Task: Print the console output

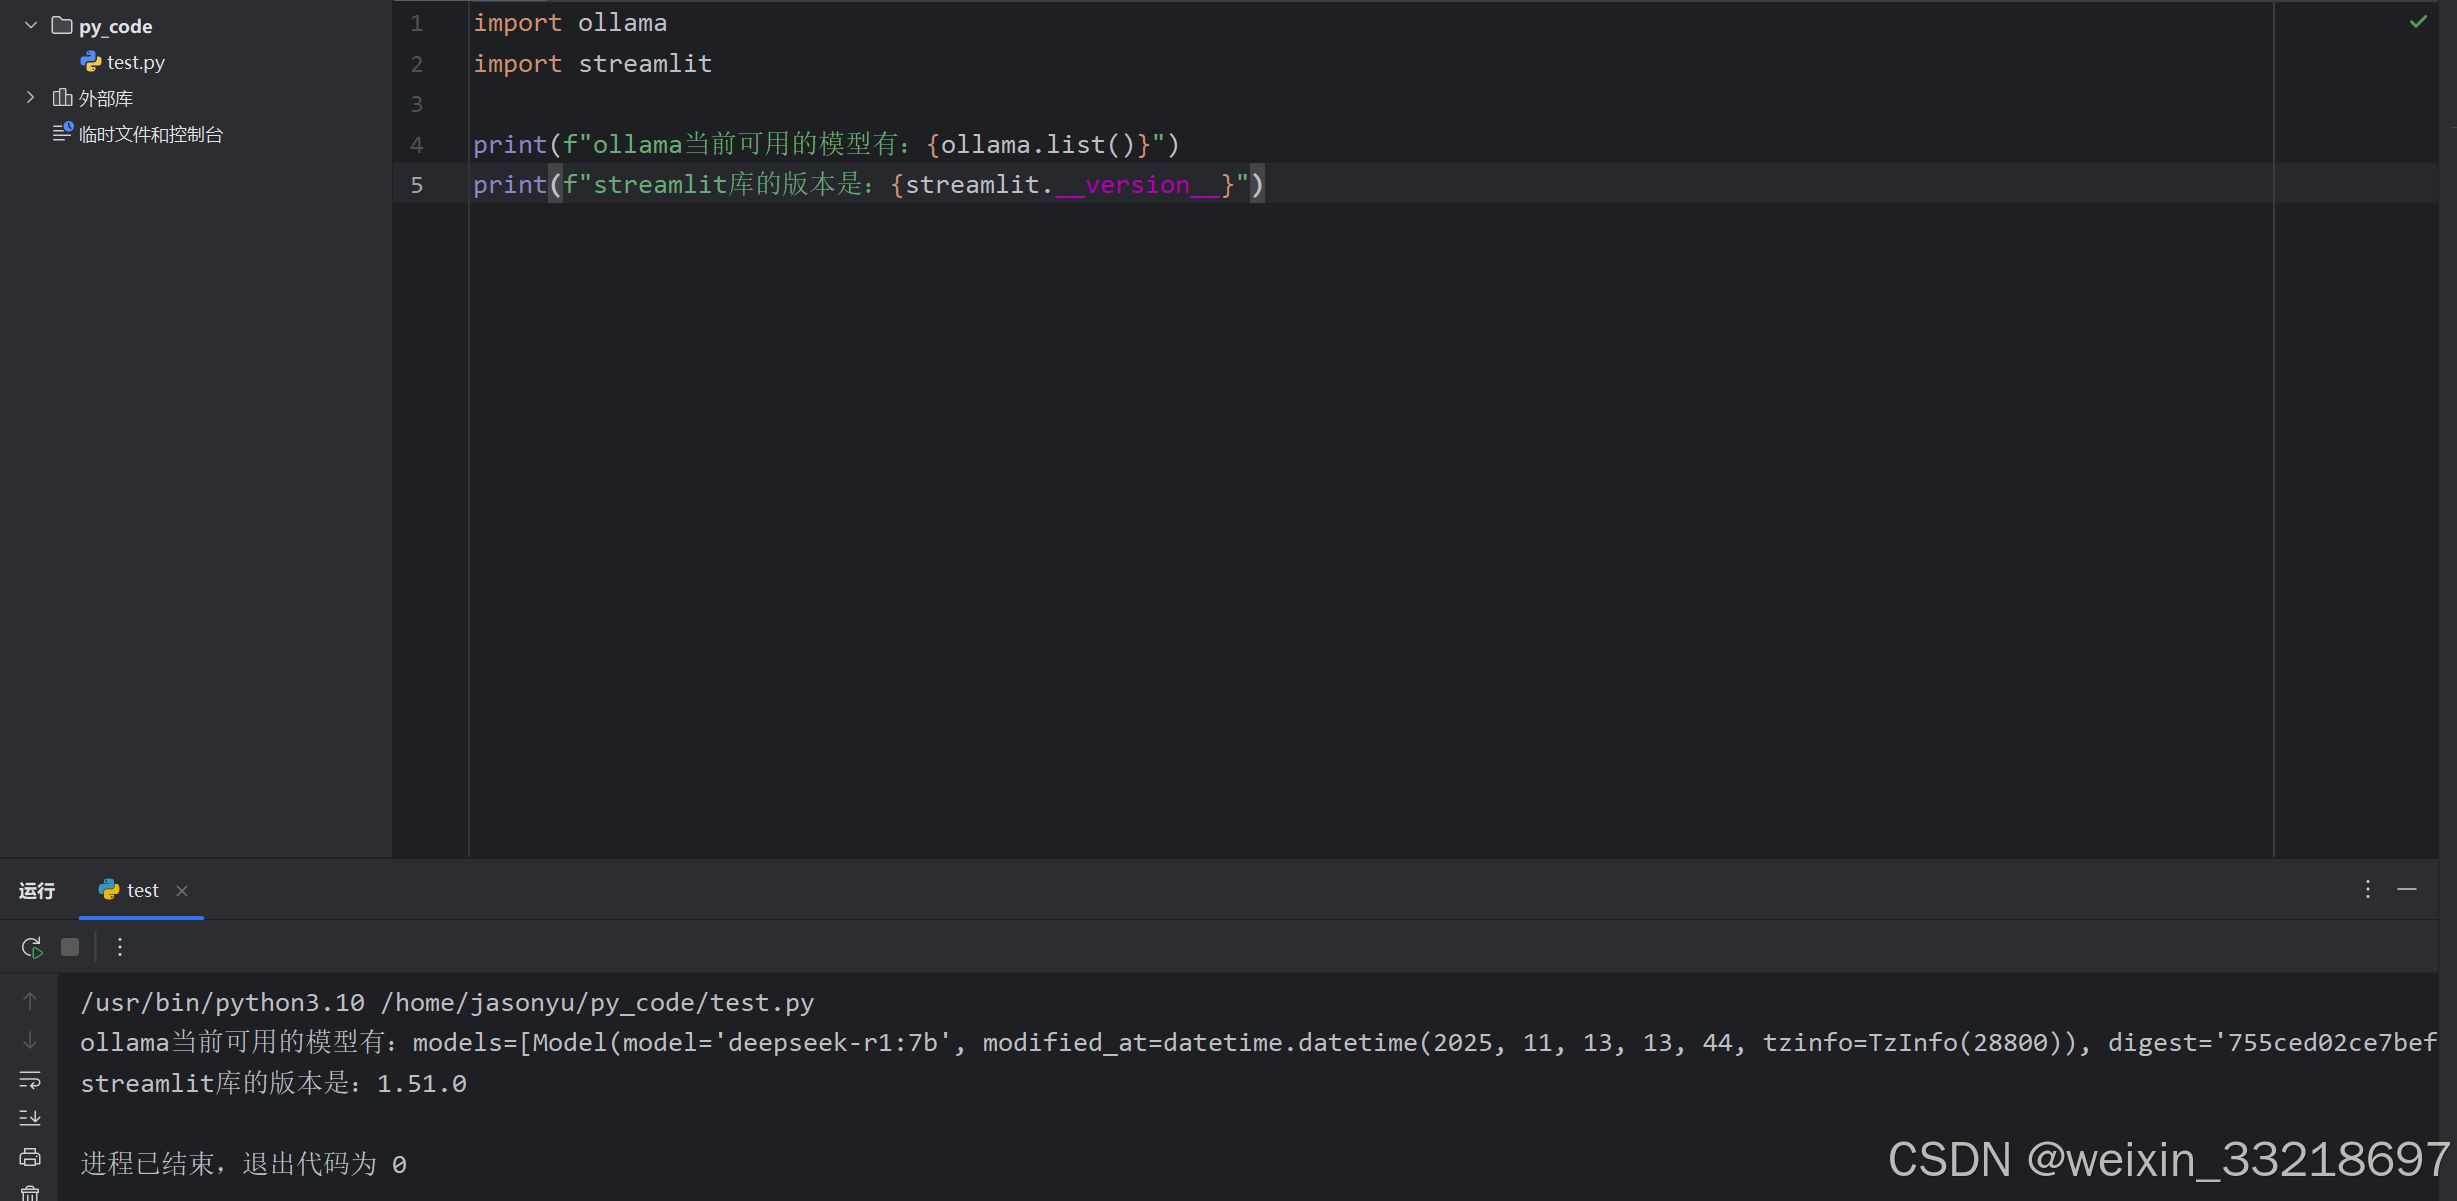Action: click(x=30, y=1157)
